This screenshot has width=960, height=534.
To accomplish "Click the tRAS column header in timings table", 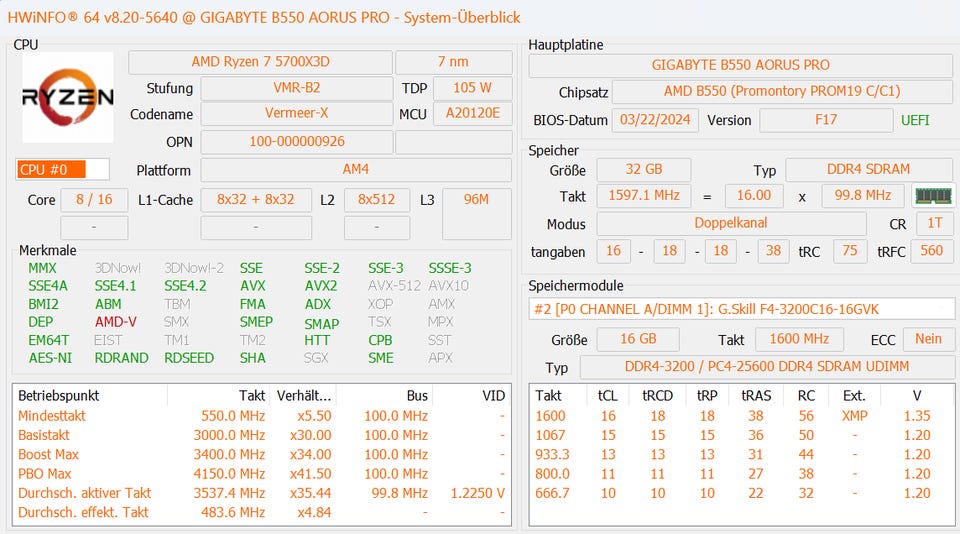I will point(756,396).
